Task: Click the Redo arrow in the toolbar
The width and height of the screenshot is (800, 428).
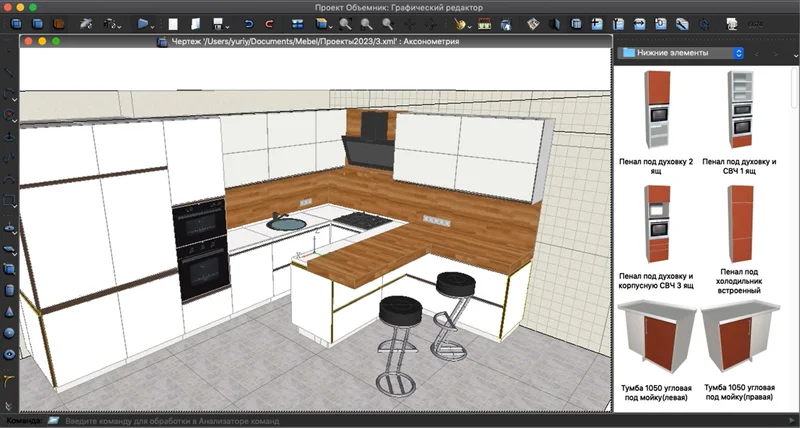Action: pyautogui.click(x=271, y=22)
